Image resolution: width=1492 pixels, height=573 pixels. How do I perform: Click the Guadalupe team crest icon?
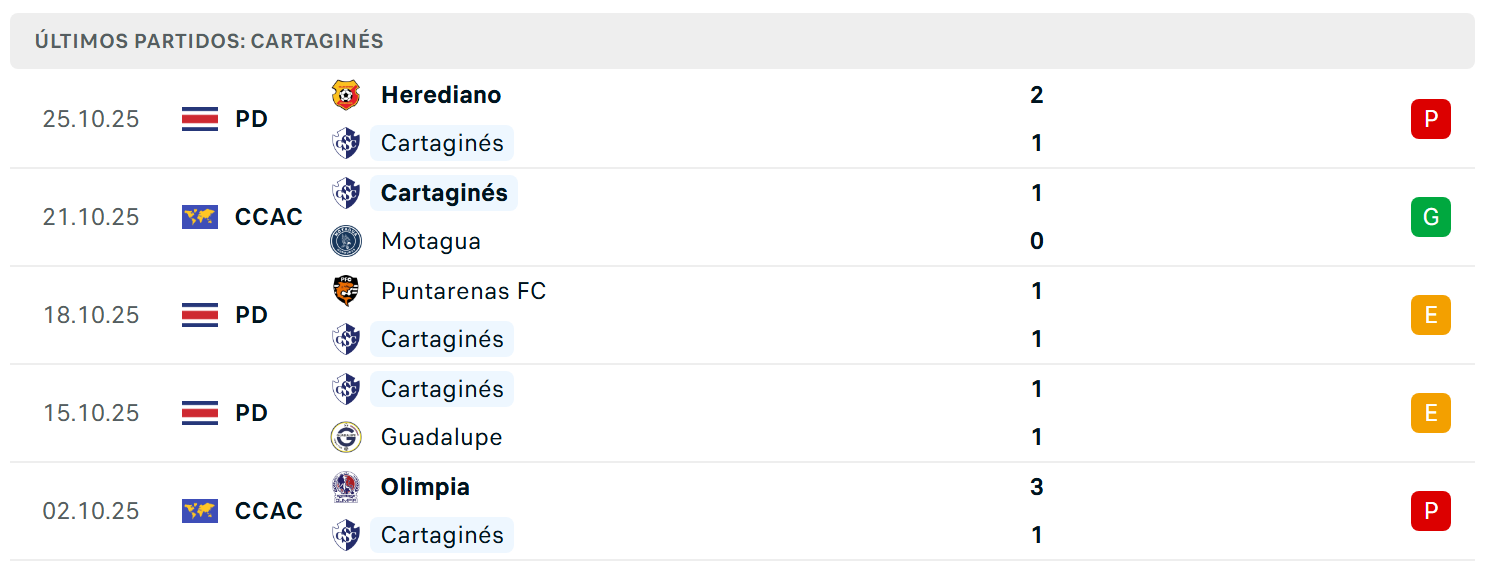point(346,437)
